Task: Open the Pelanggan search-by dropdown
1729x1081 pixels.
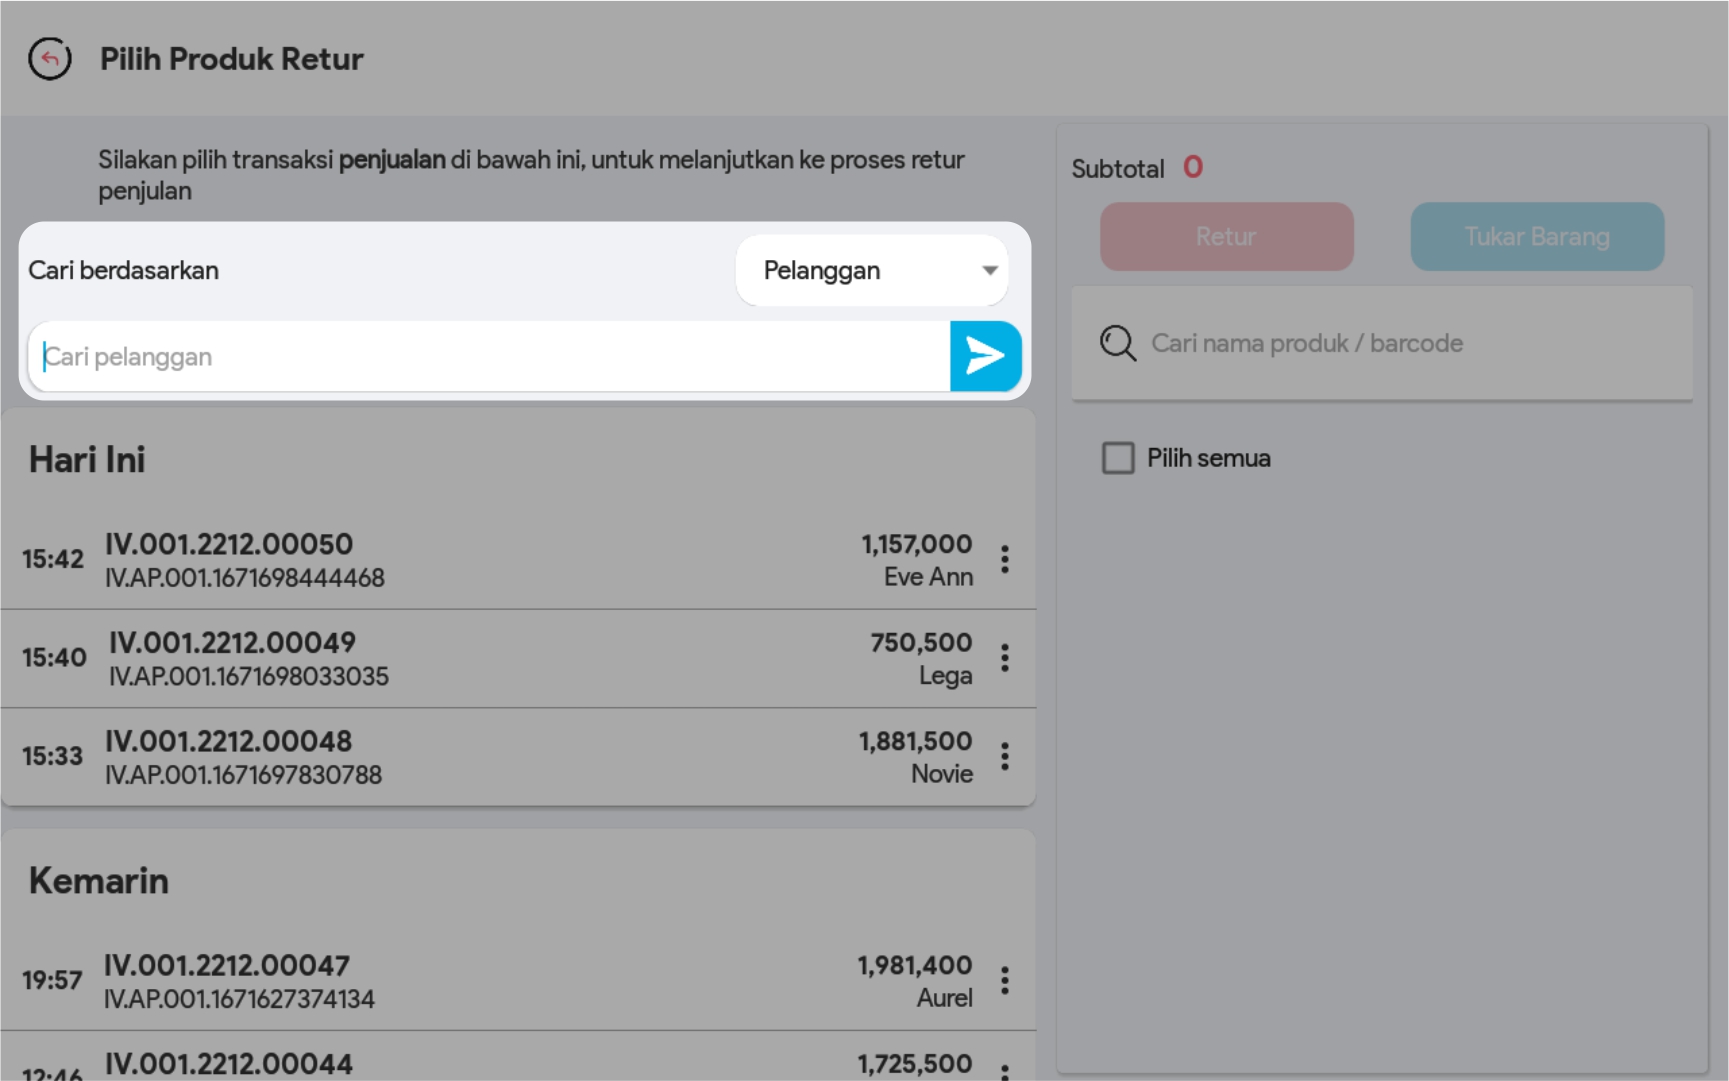Action: click(870, 270)
